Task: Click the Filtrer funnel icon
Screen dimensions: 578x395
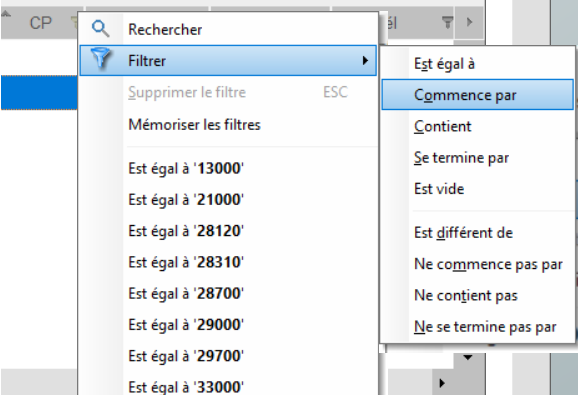Action: point(100,59)
